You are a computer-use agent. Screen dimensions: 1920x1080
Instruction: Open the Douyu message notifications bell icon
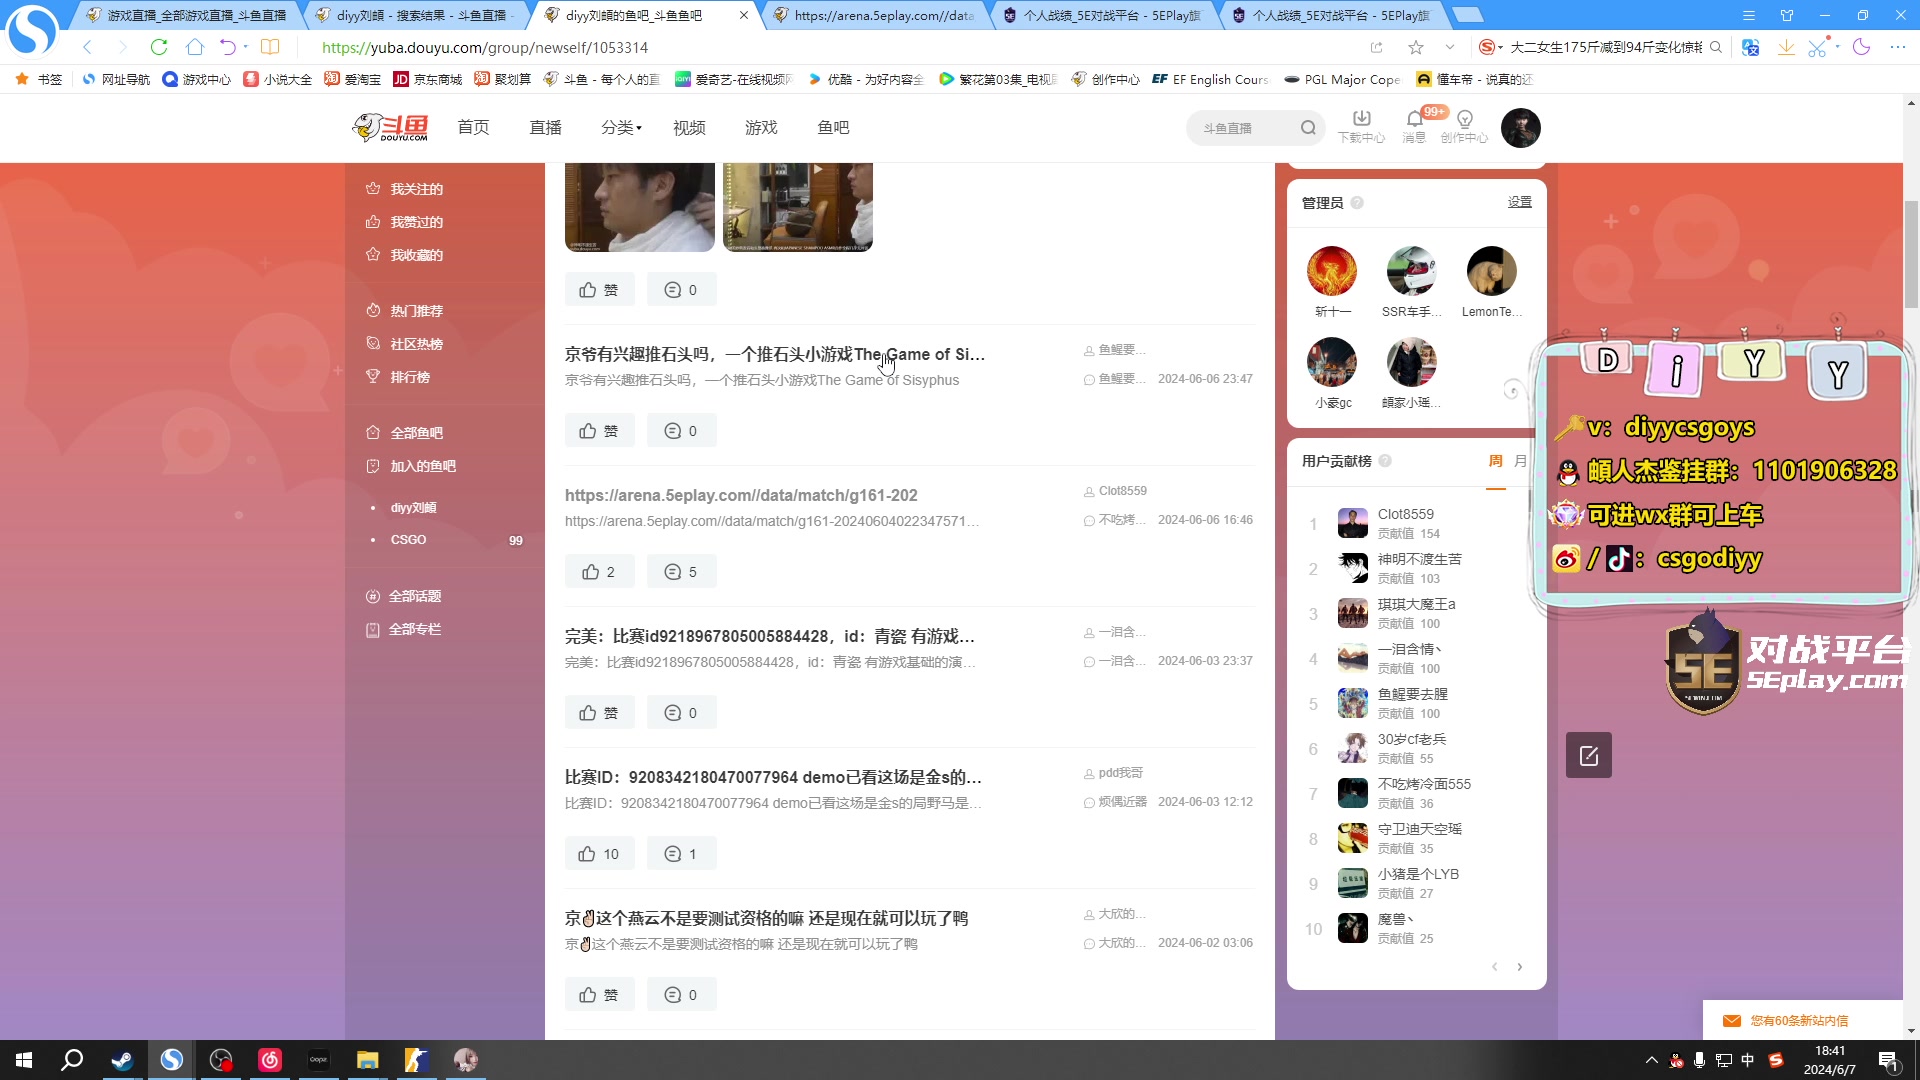pyautogui.click(x=1413, y=120)
